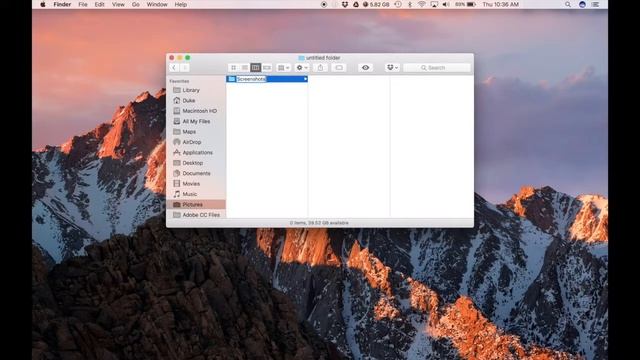Open the View menu
This screenshot has height=360, width=640.
[x=118, y=4]
